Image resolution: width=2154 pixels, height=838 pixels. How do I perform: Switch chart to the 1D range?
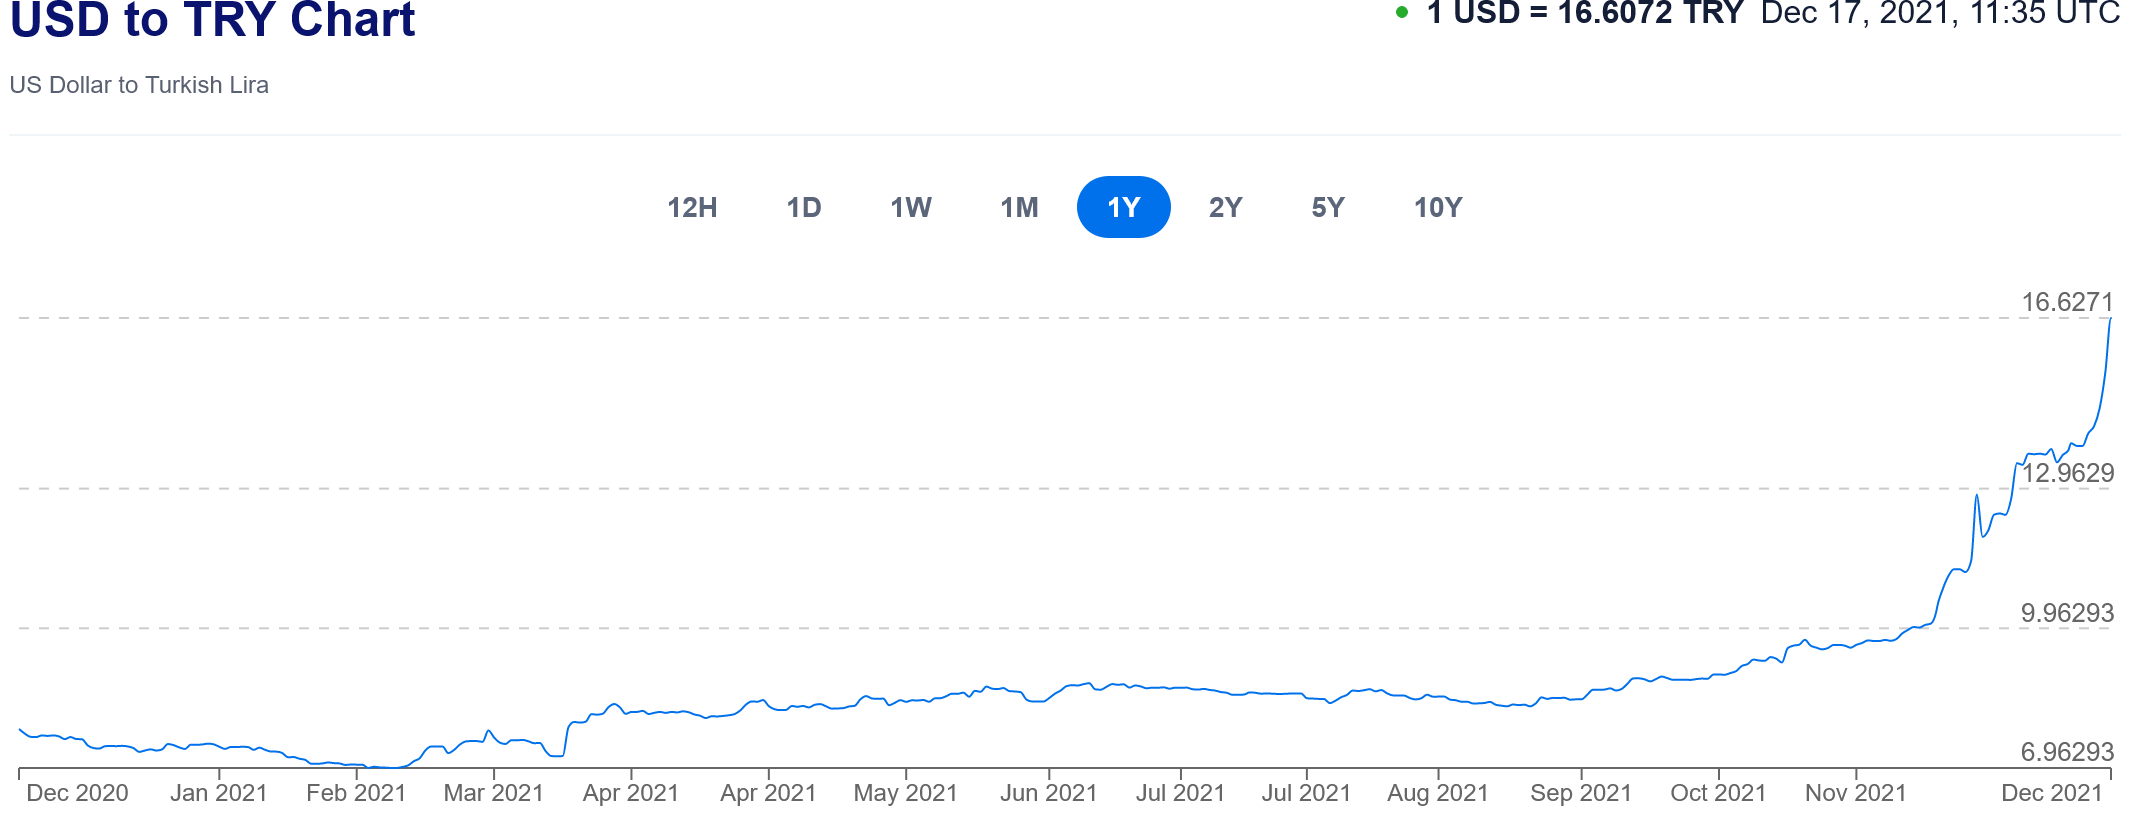click(x=803, y=208)
